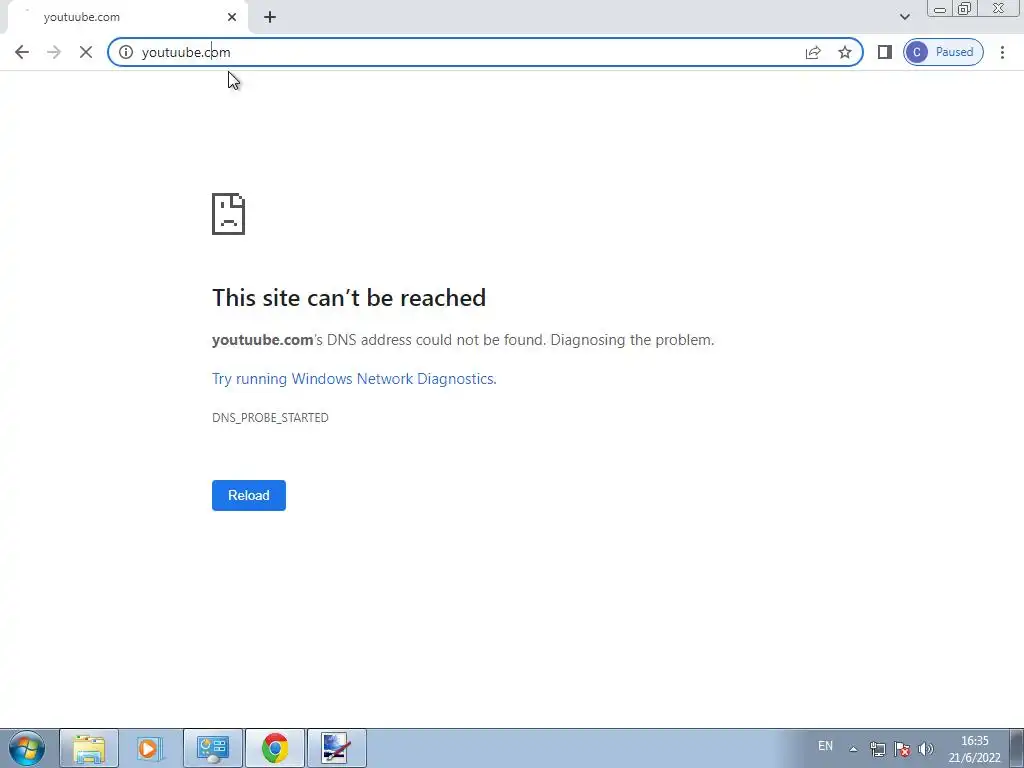Switch to Chrome in the taskbar
Viewport: 1024px width, 768px height.
(x=275, y=748)
